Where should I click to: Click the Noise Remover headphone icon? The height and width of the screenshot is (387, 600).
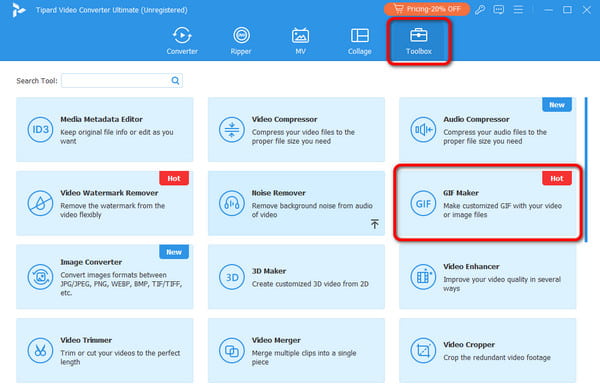(232, 203)
